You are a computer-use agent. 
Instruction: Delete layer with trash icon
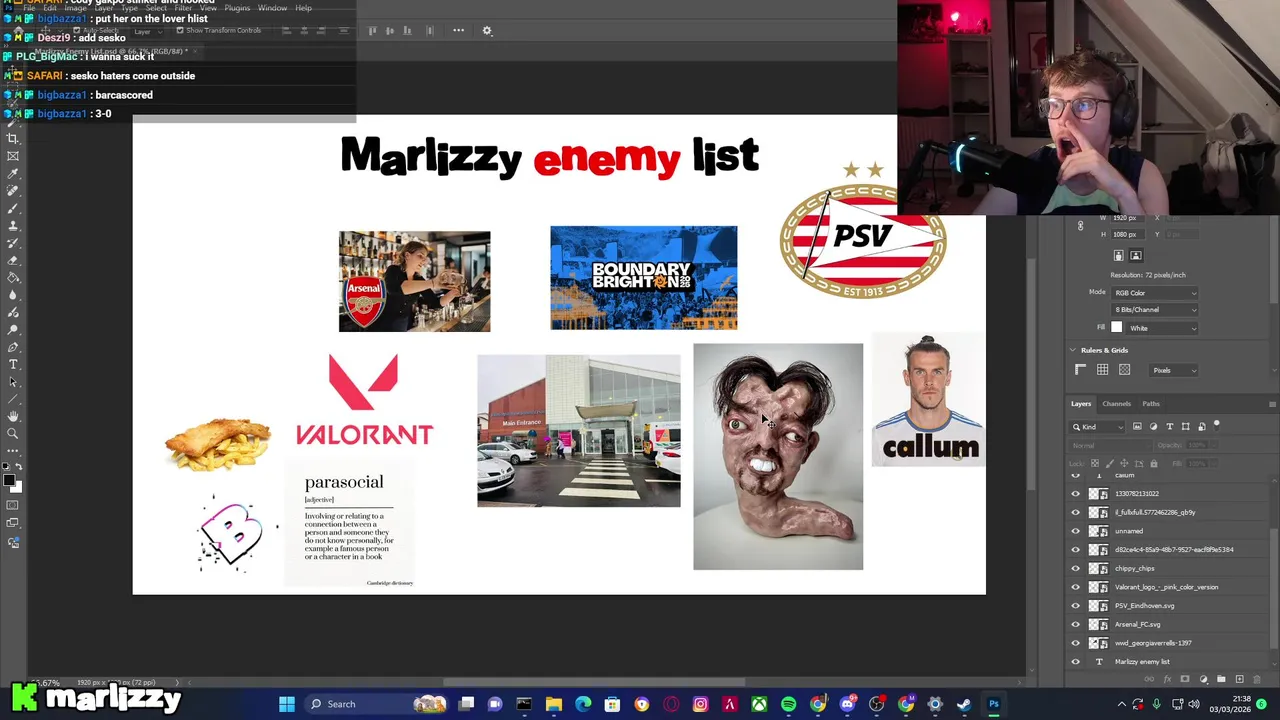coord(1259,680)
